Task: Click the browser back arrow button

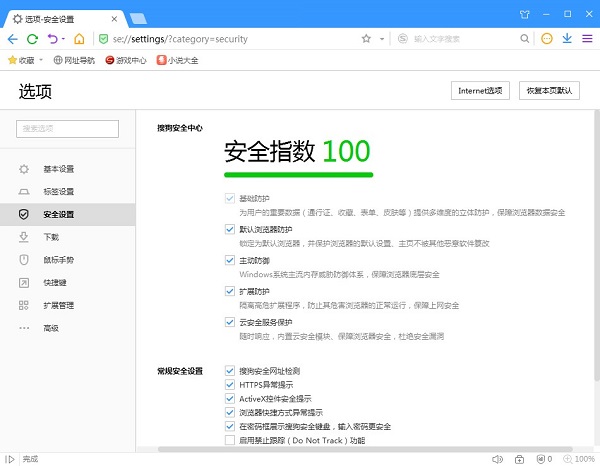Action: tap(12, 39)
